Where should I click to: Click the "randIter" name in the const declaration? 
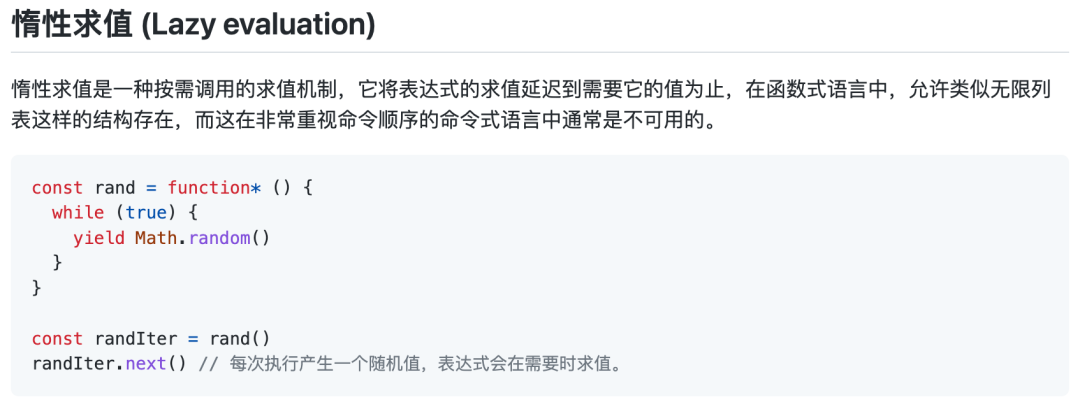click(x=135, y=339)
